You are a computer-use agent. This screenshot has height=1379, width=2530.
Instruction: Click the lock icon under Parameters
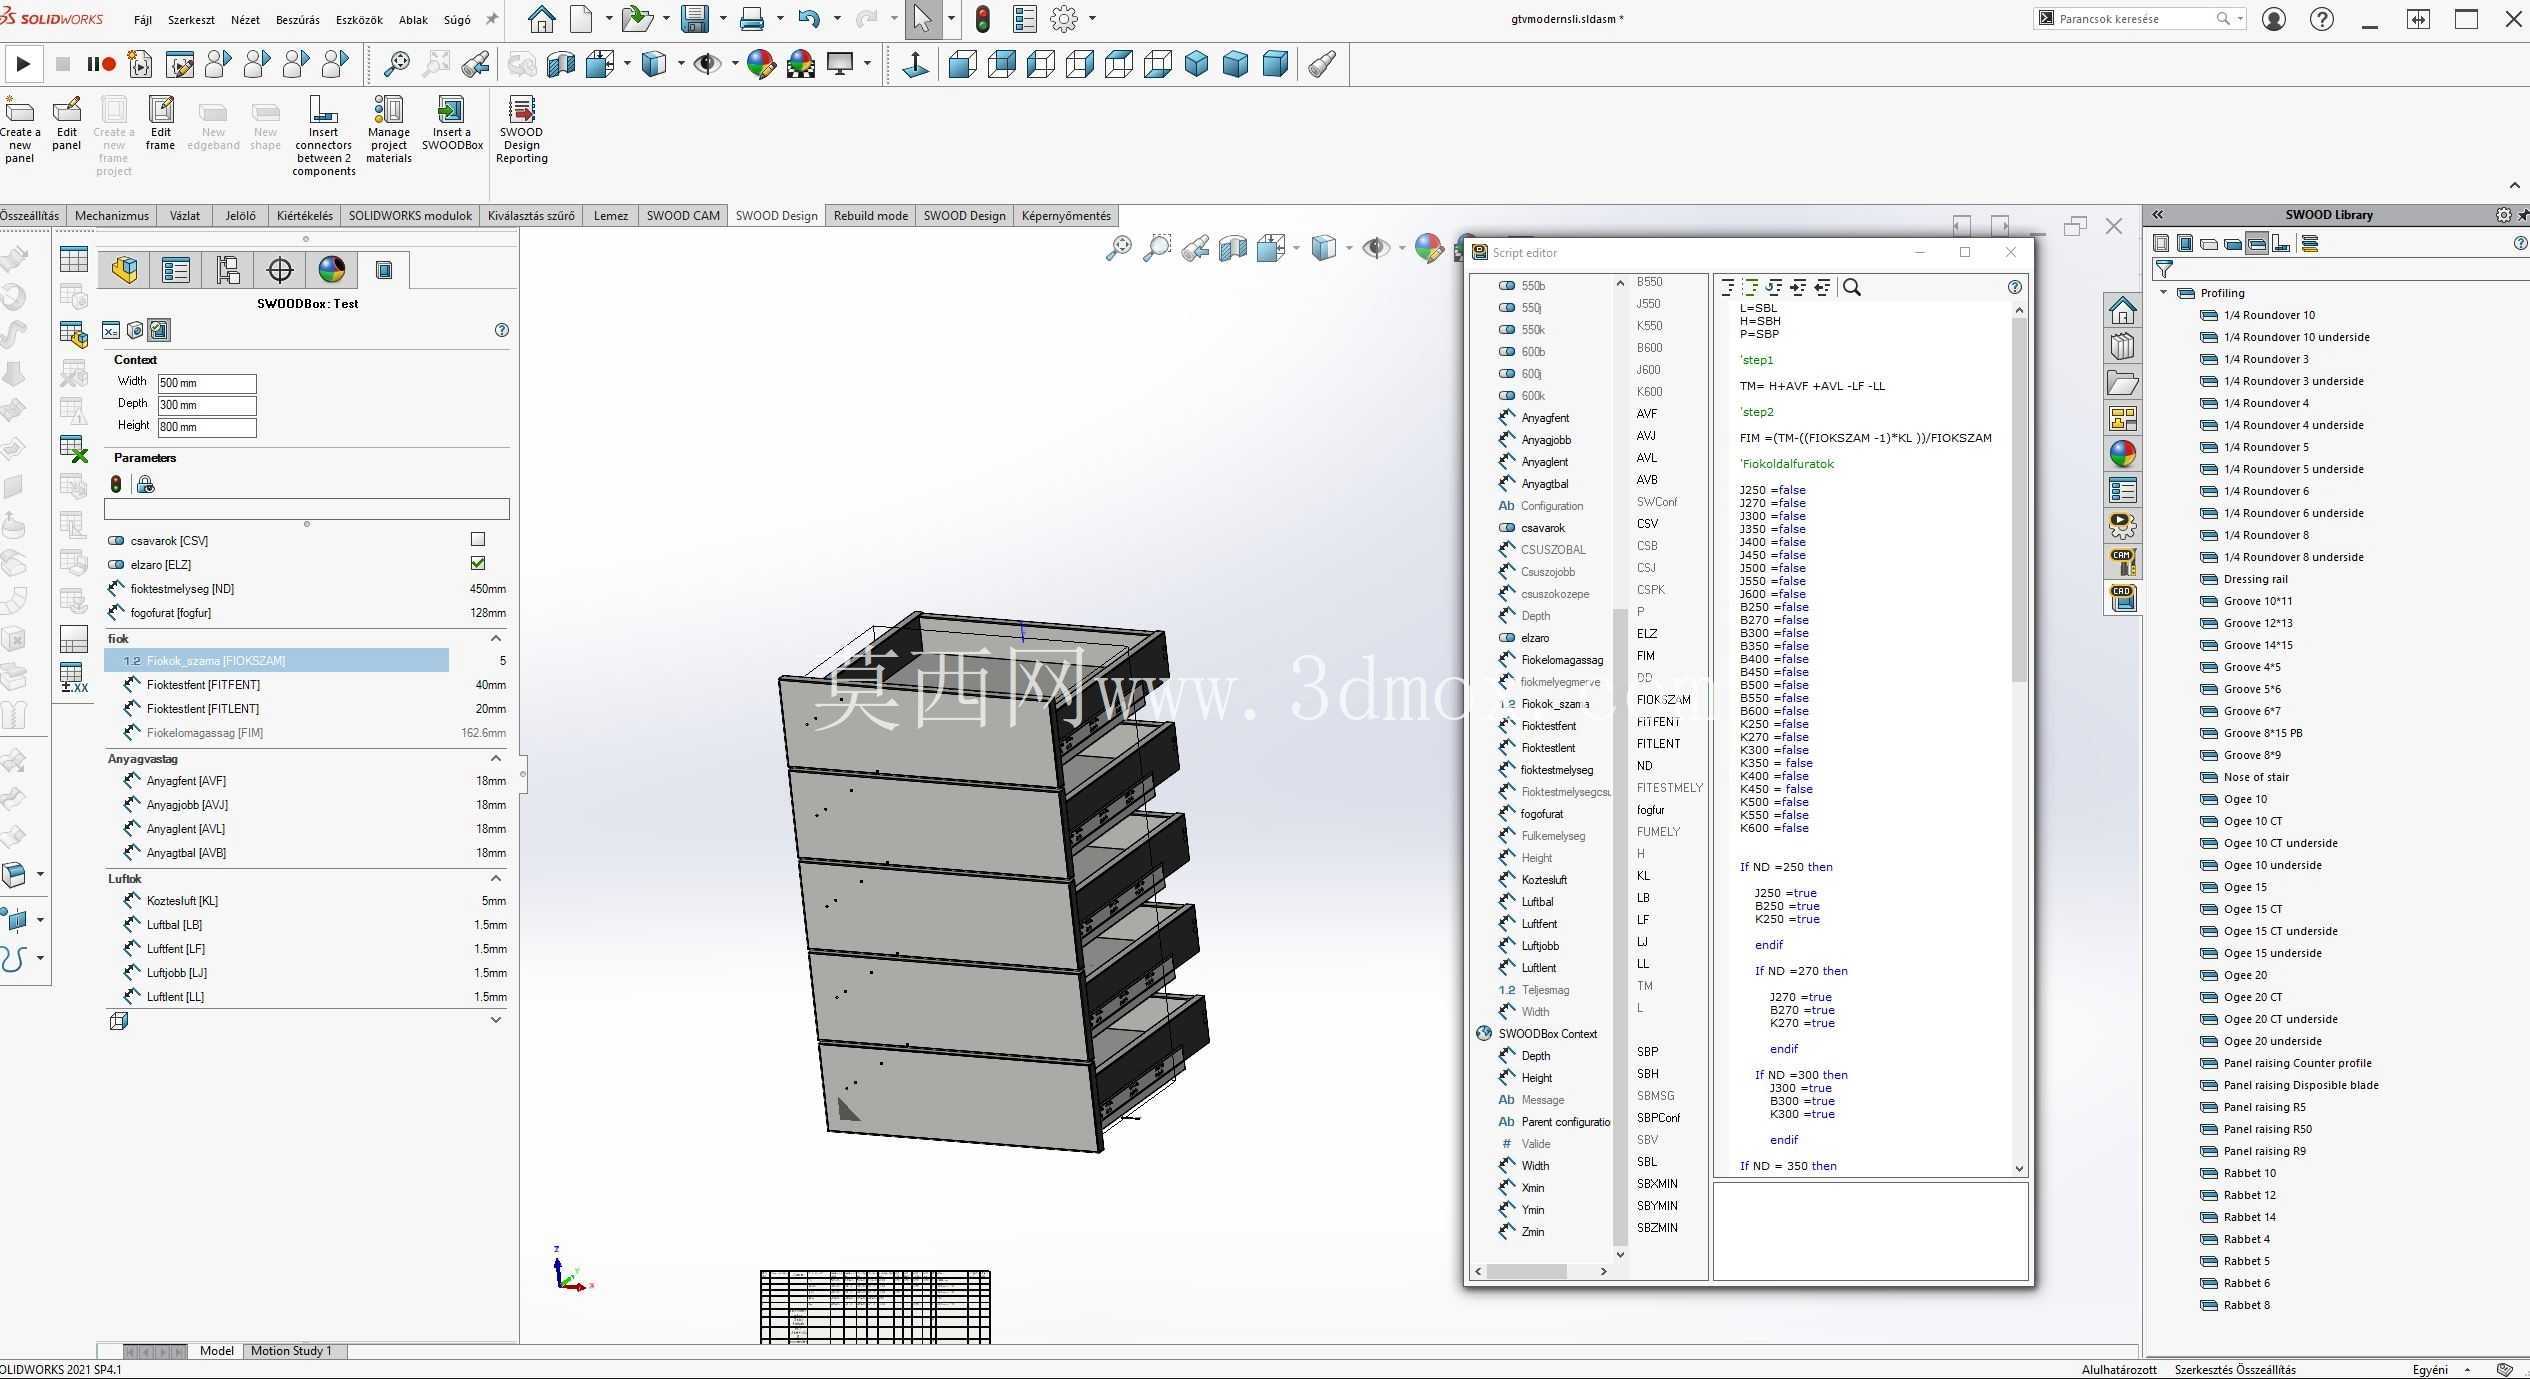[x=146, y=485]
